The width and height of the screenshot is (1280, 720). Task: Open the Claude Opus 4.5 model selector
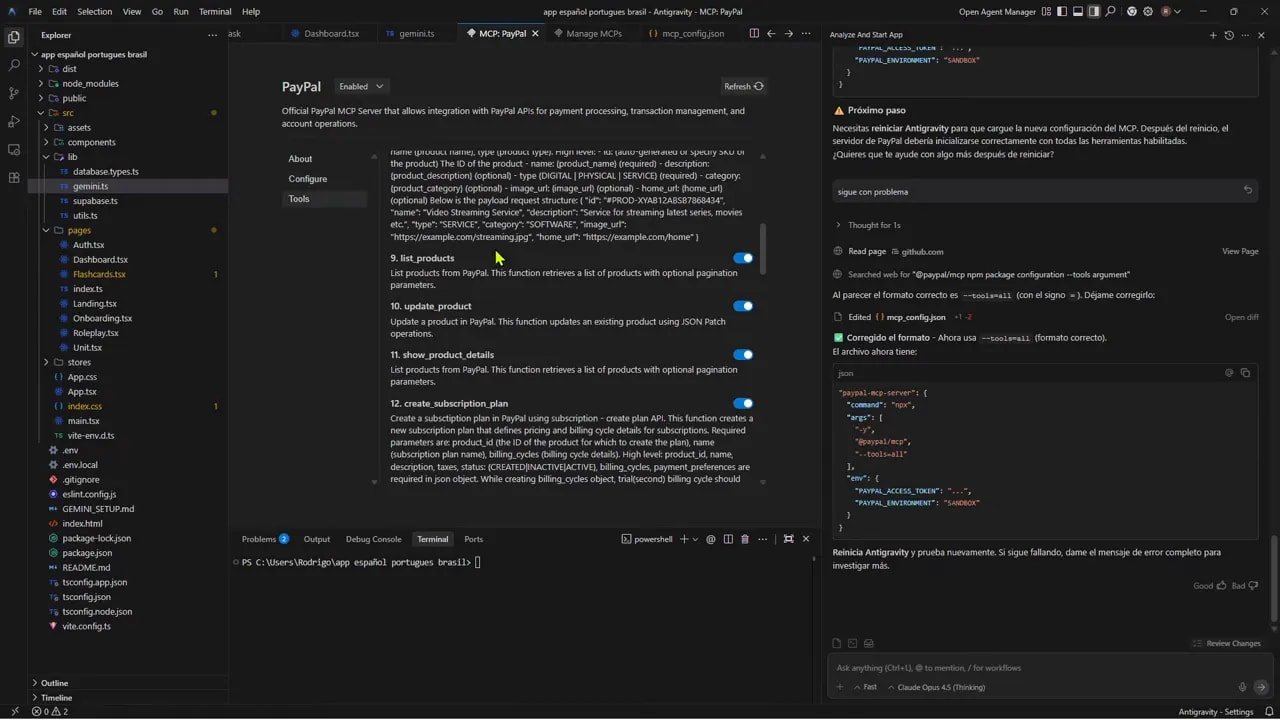[x=935, y=687]
